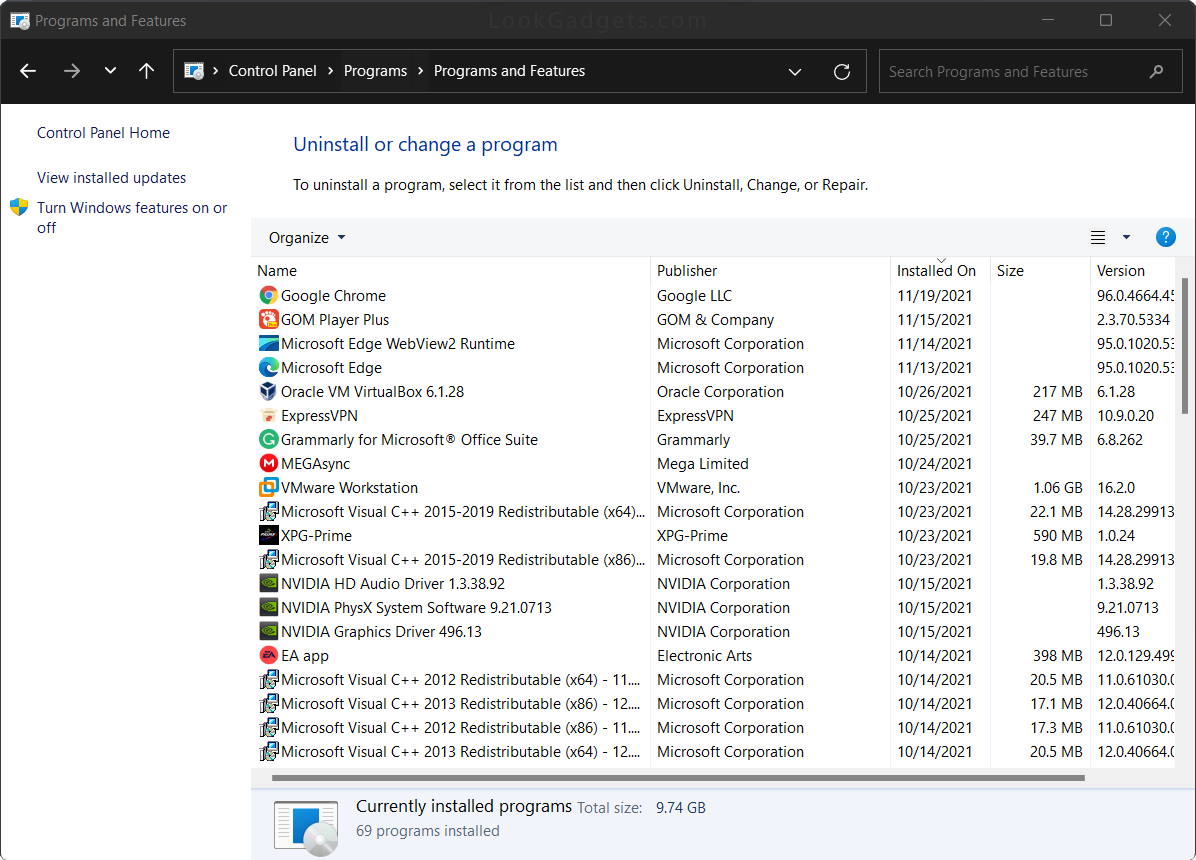Click the EA app icon
This screenshot has height=860, width=1196.
click(x=268, y=655)
